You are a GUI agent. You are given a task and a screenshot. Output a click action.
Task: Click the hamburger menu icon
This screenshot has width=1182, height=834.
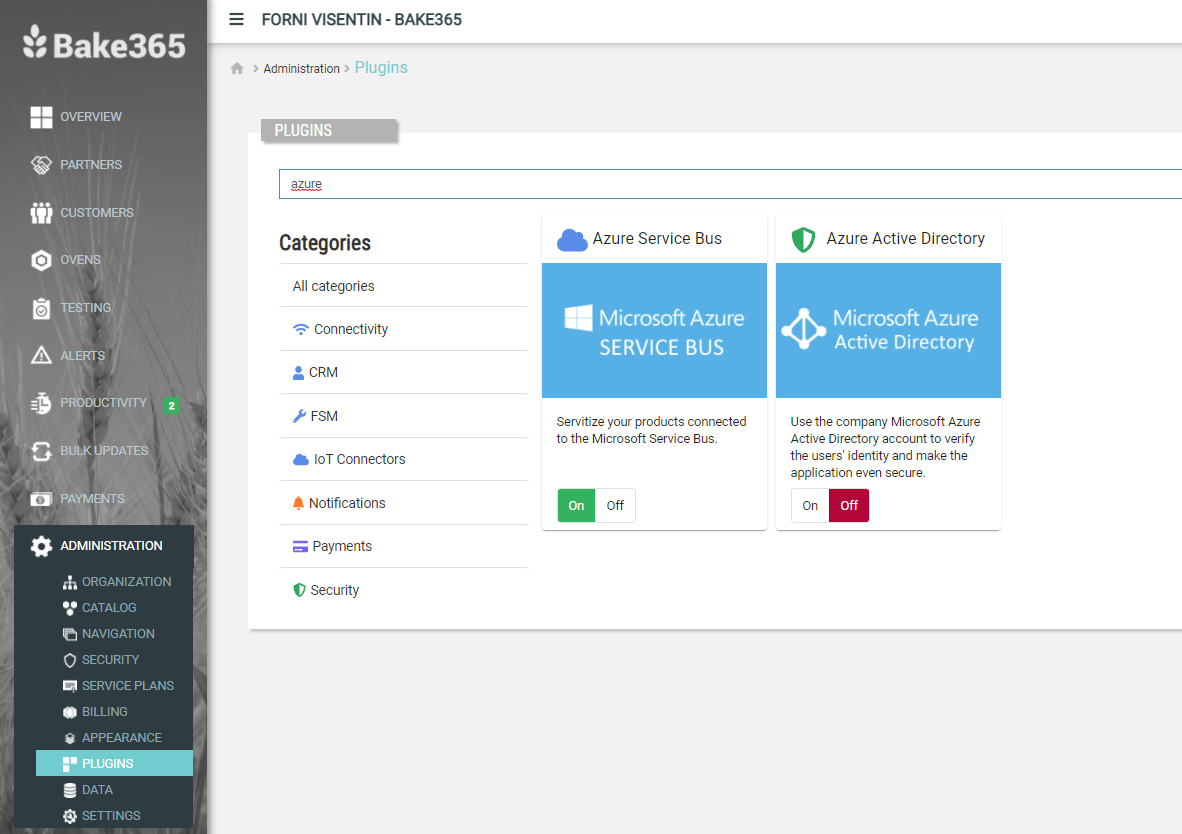coord(236,19)
